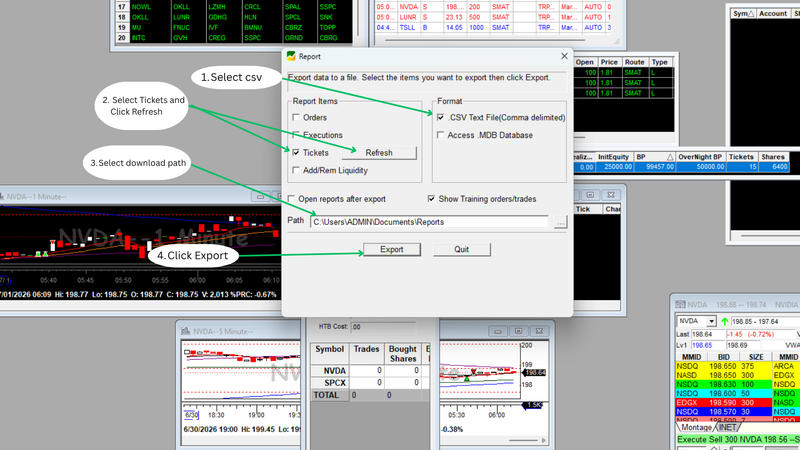Click the 25000.00 InitEquity cell
This screenshot has width=800, height=450.
614,167
